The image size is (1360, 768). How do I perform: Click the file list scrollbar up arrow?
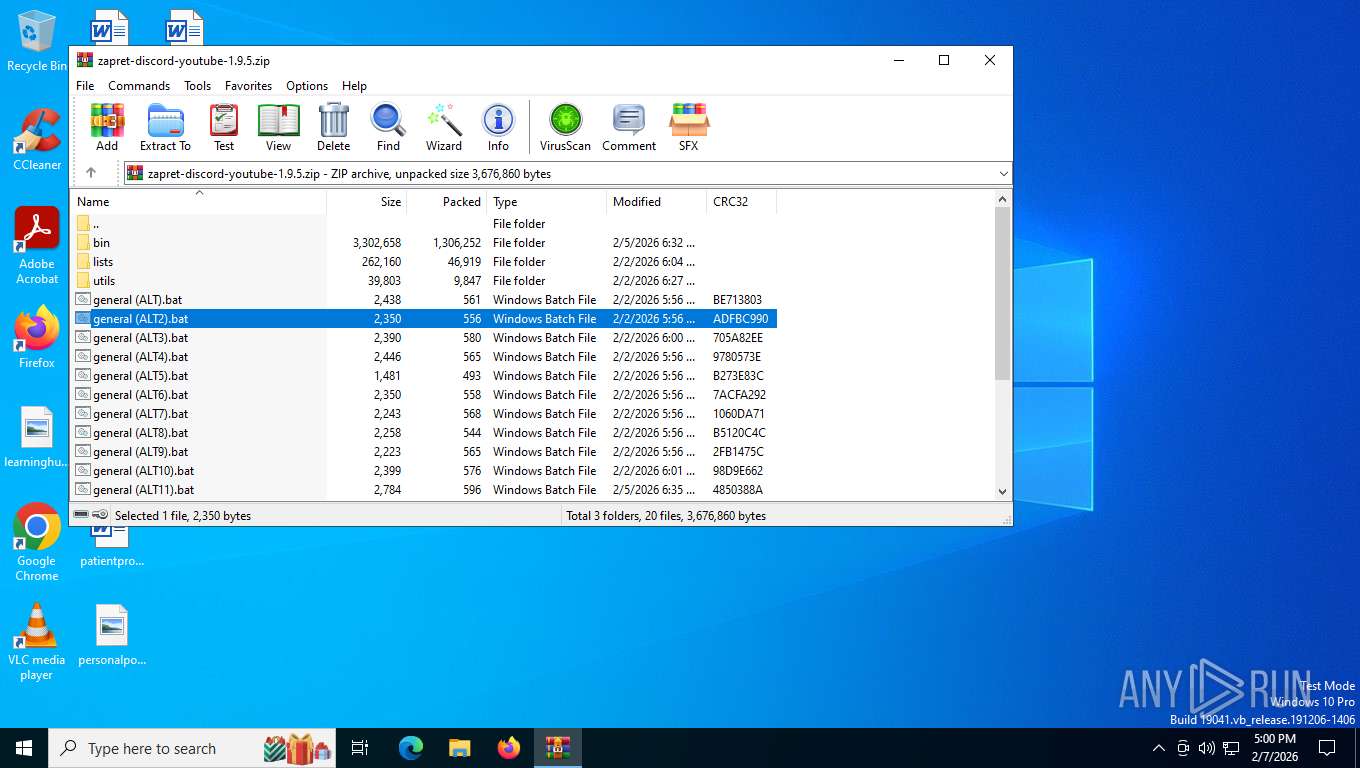click(1003, 200)
